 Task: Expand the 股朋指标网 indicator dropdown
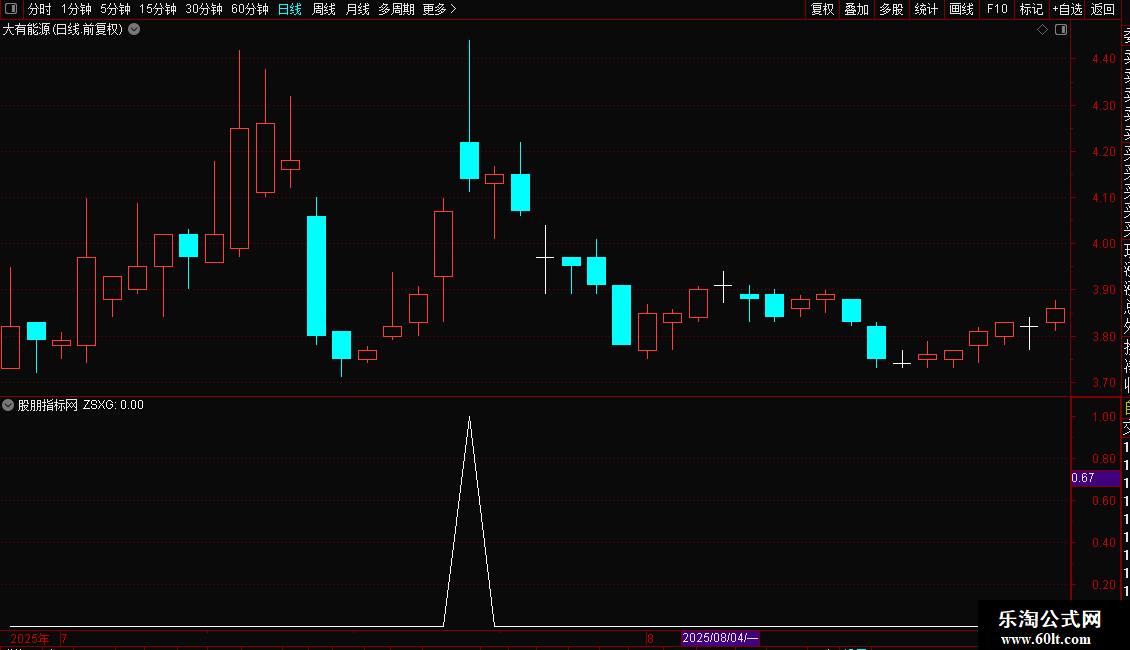8,405
